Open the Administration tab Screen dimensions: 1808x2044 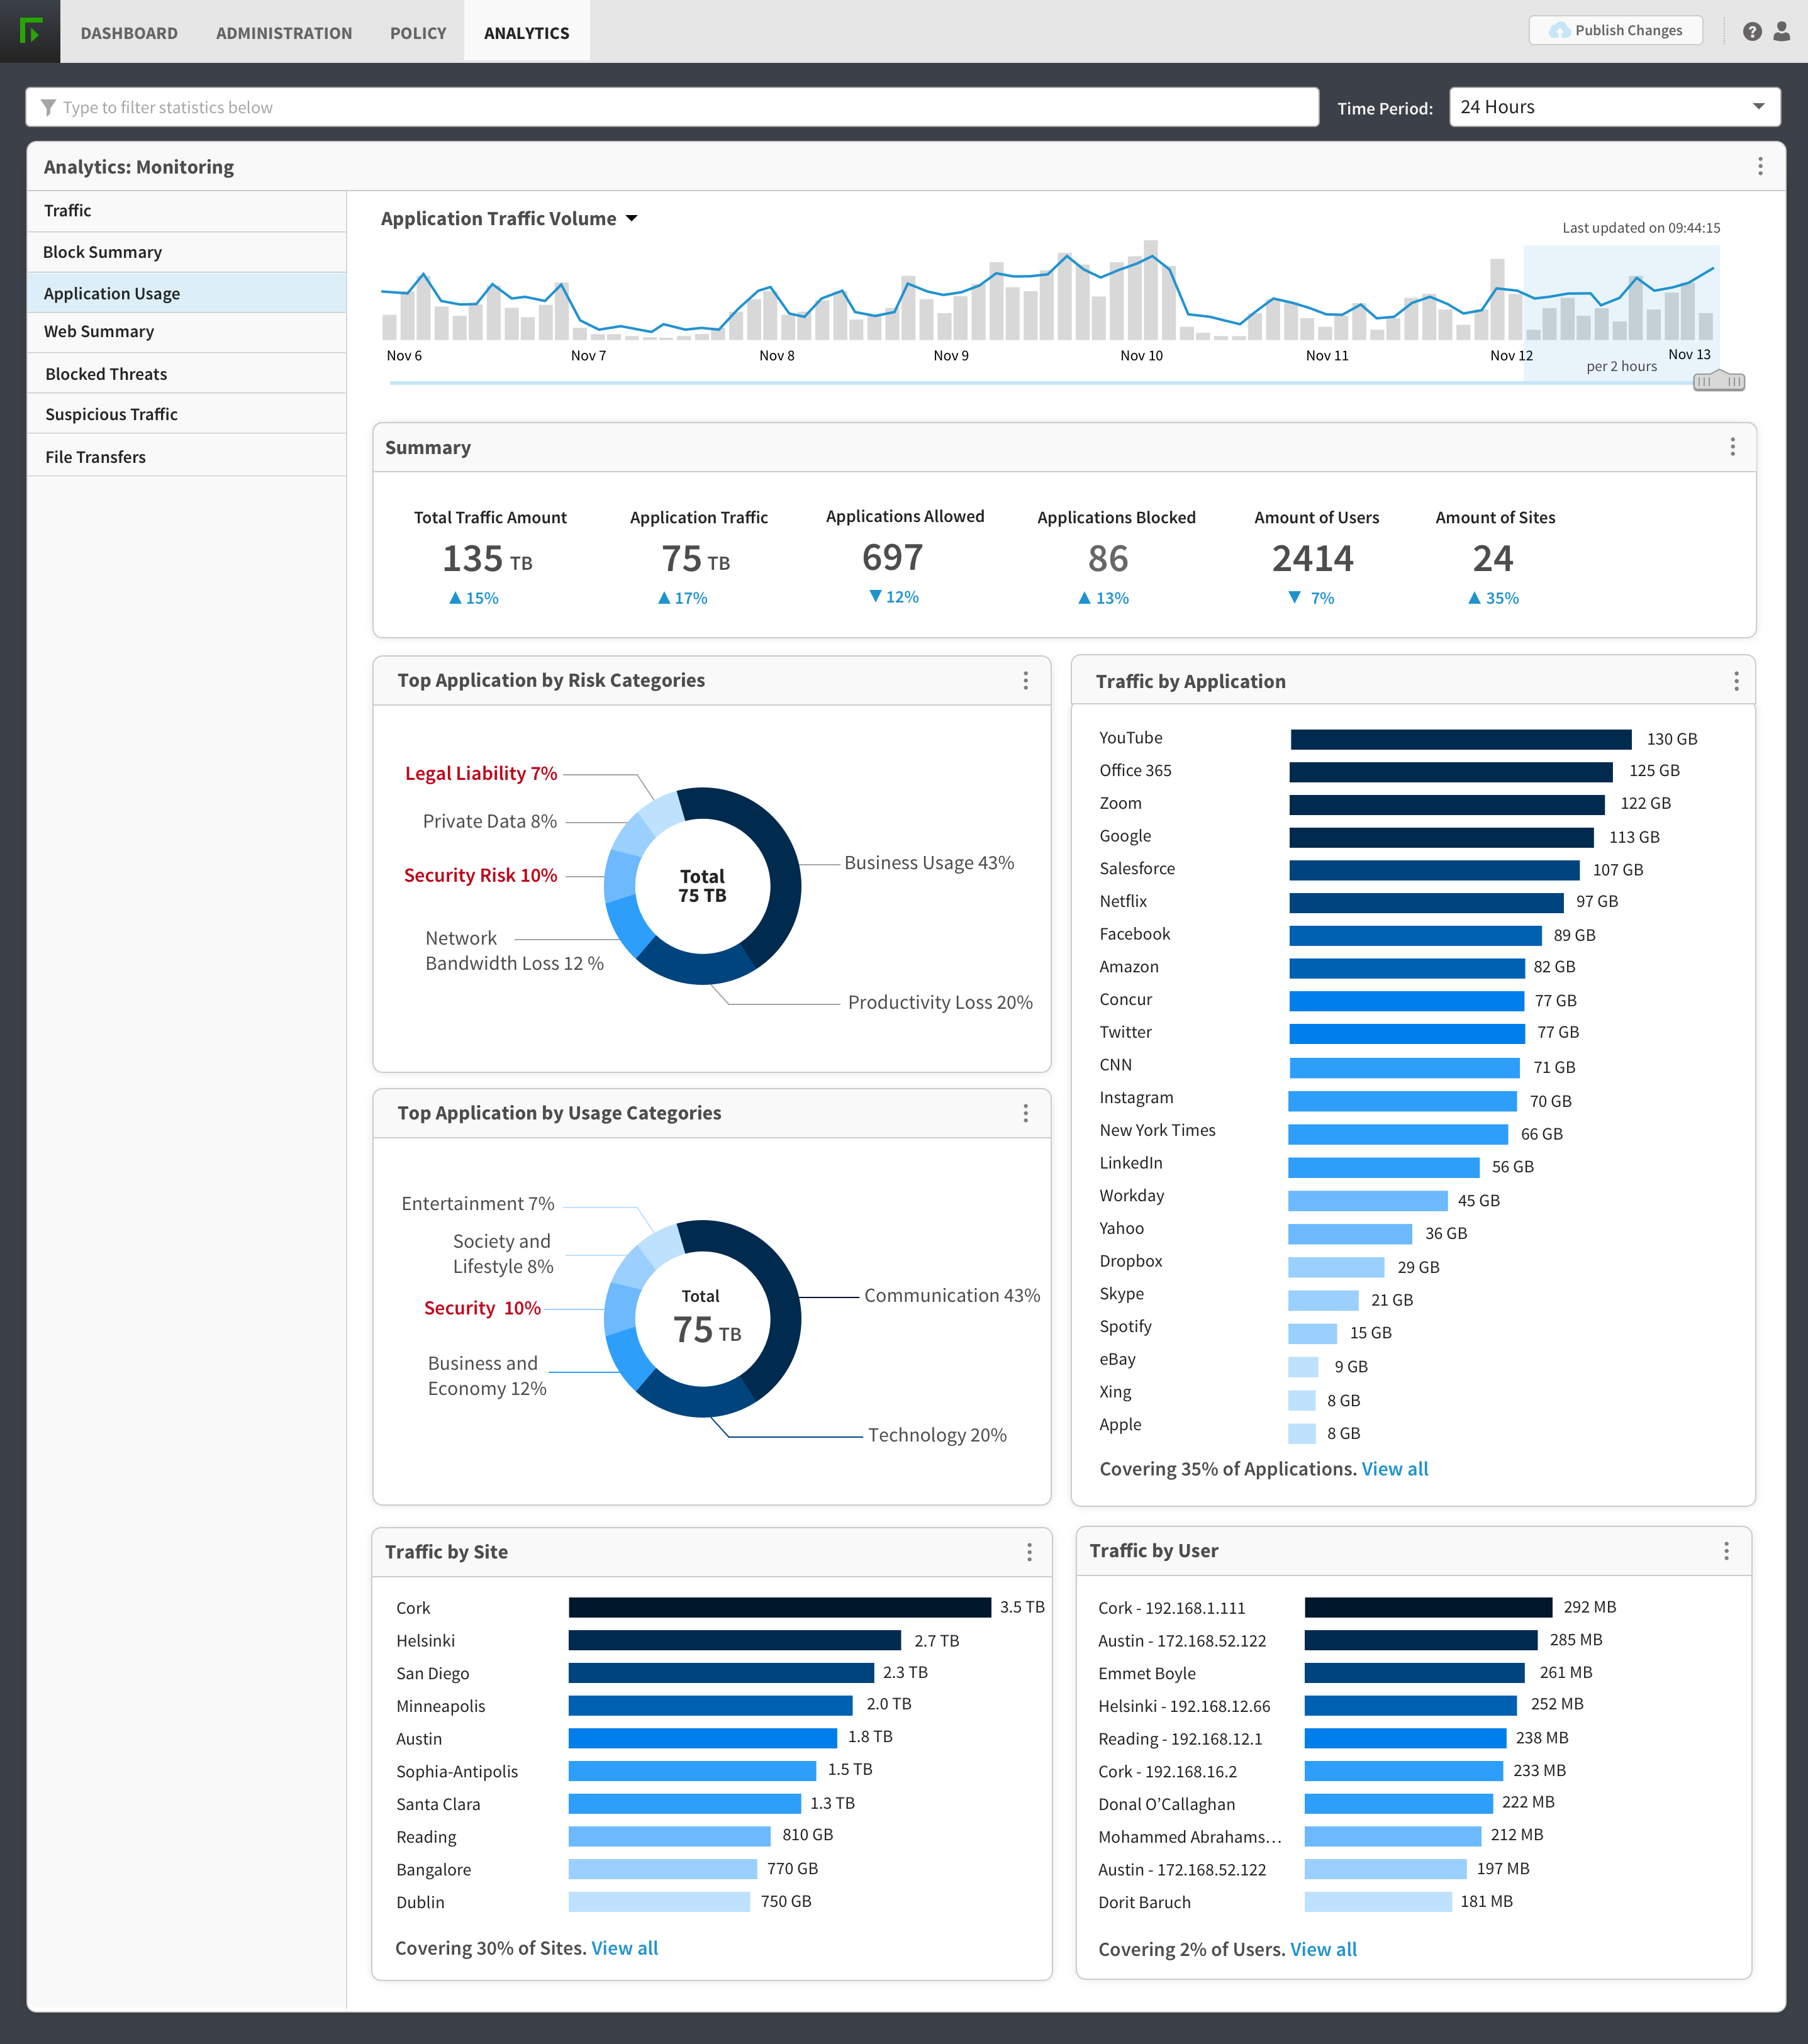tap(284, 33)
